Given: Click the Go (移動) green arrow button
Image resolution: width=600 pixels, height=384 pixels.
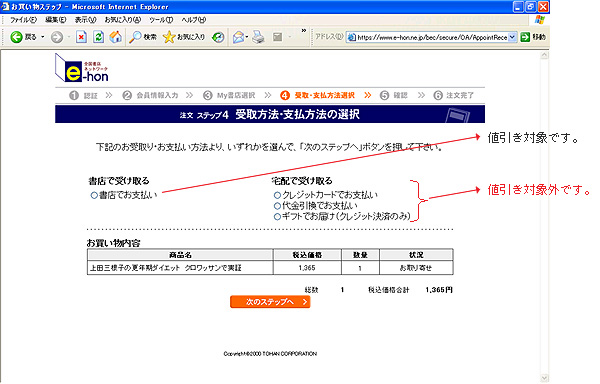Looking at the screenshot, I should [525, 37].
